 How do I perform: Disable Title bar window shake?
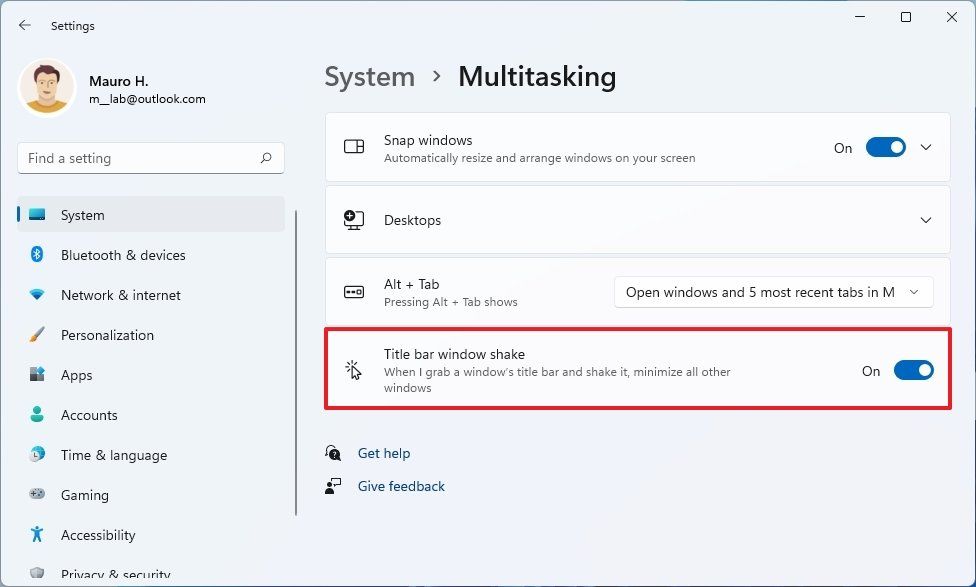913,370
